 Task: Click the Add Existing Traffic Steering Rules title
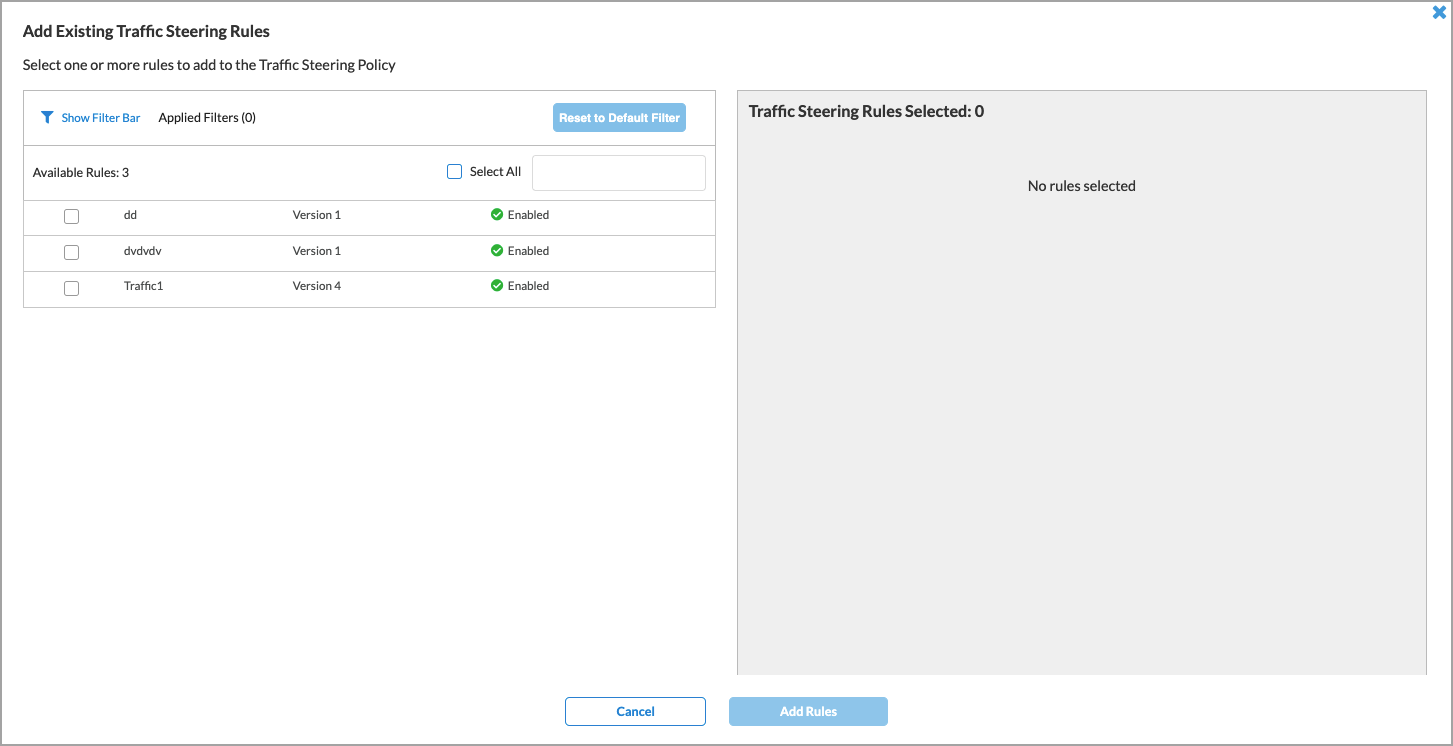pos(146,31)
